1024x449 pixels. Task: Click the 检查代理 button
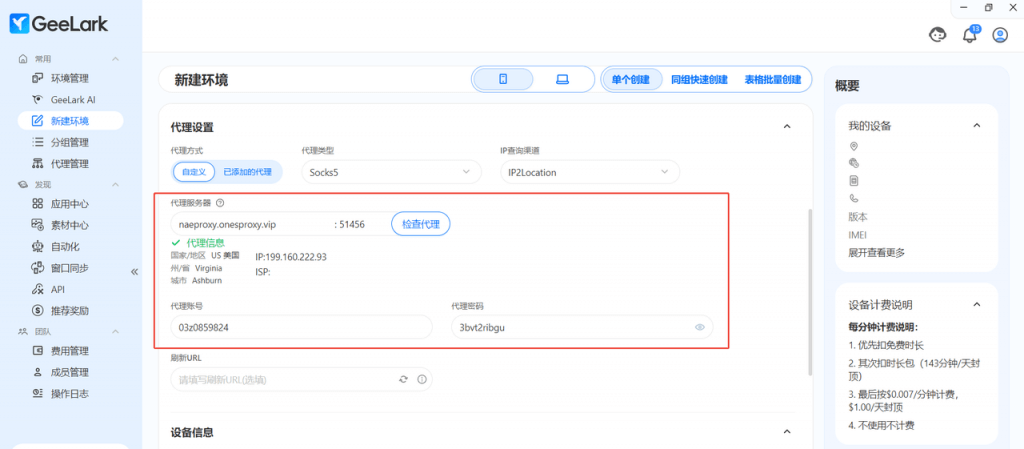tap(420, 224)
